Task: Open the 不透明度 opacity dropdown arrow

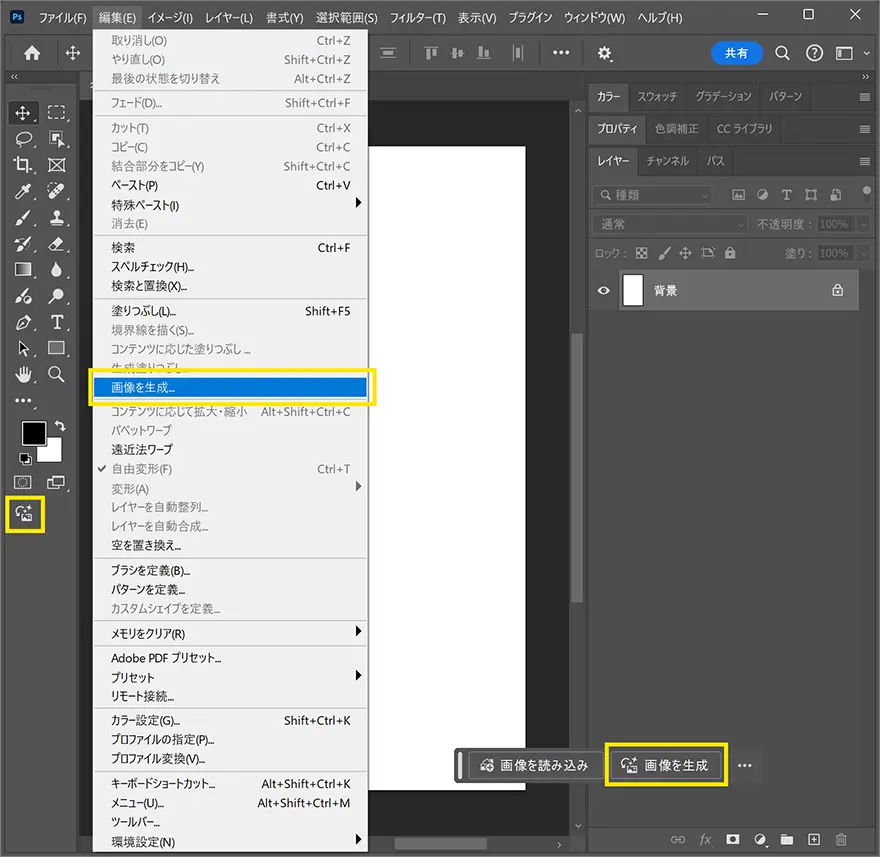Action: click(x=863, y=224)
